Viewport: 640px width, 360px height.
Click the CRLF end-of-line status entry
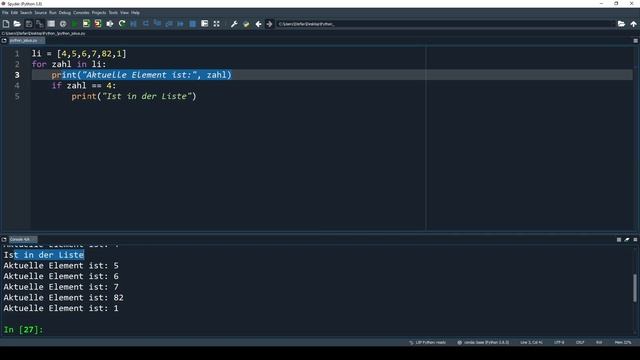click(x=580, y=342)
